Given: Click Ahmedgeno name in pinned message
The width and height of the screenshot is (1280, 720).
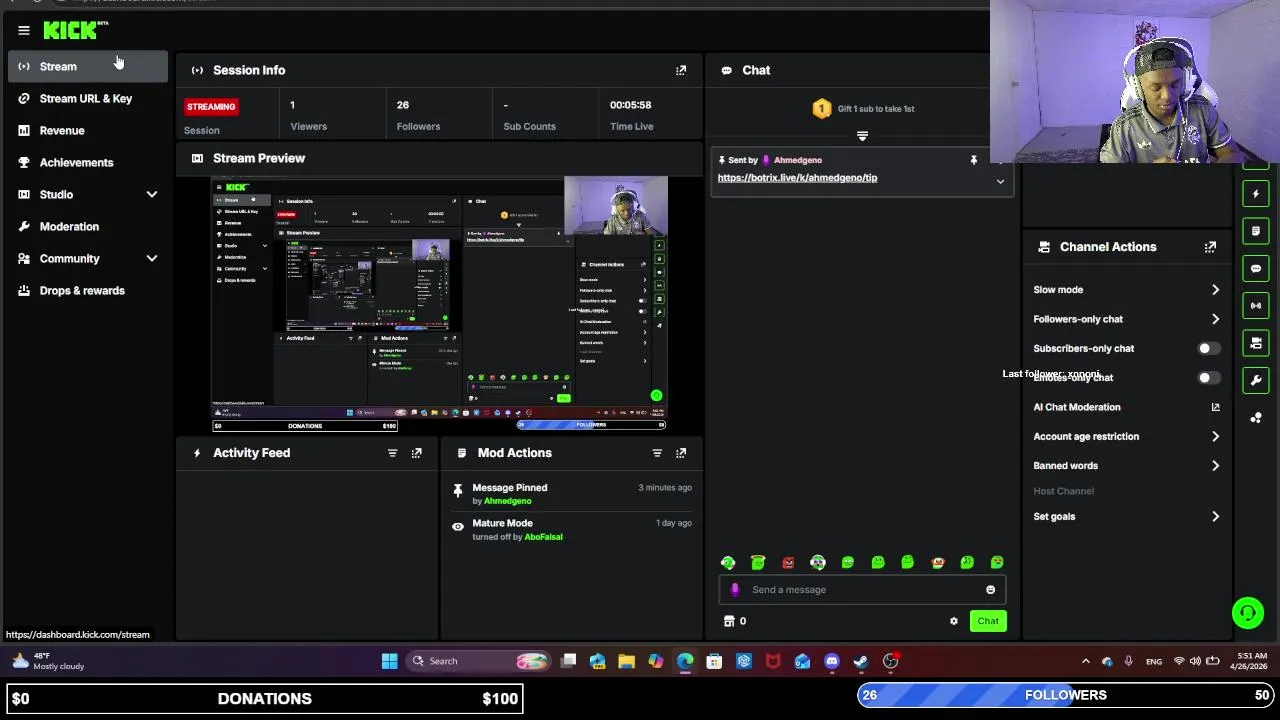Looking at the screenshot, I should [x=798, y=160].
